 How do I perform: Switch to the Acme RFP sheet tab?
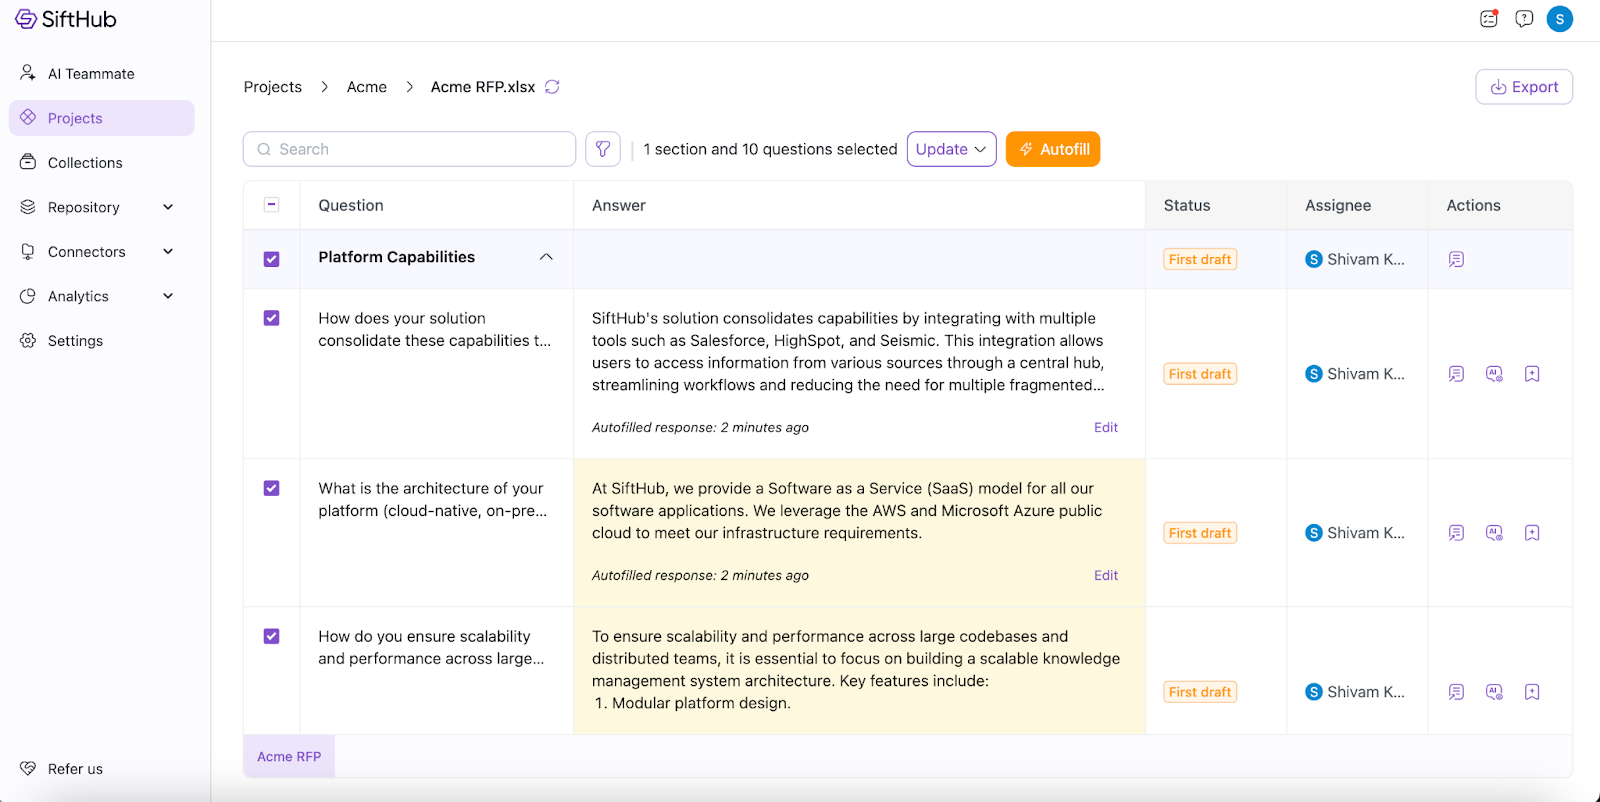coord(289,757)
